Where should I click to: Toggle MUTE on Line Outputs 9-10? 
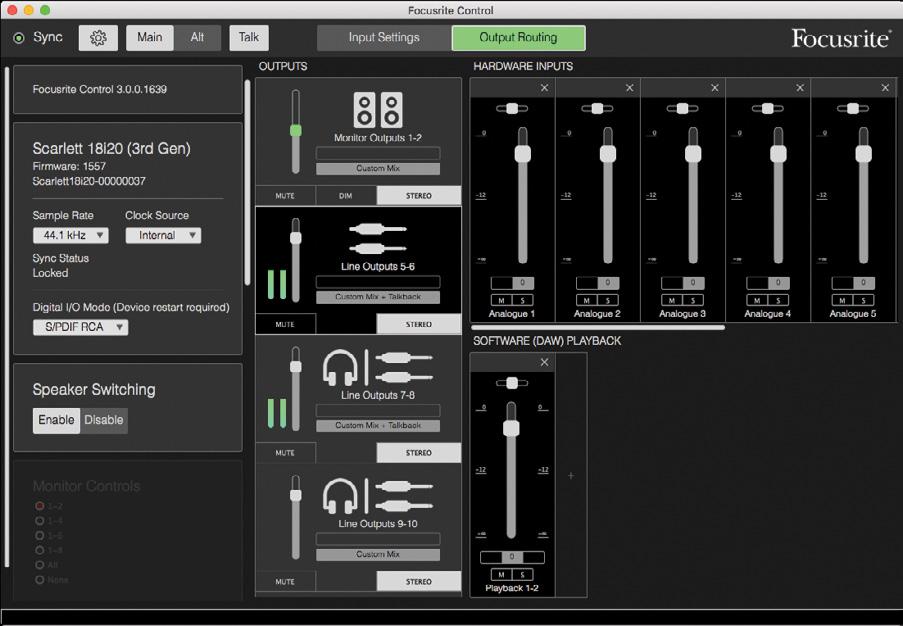[285, 582]
